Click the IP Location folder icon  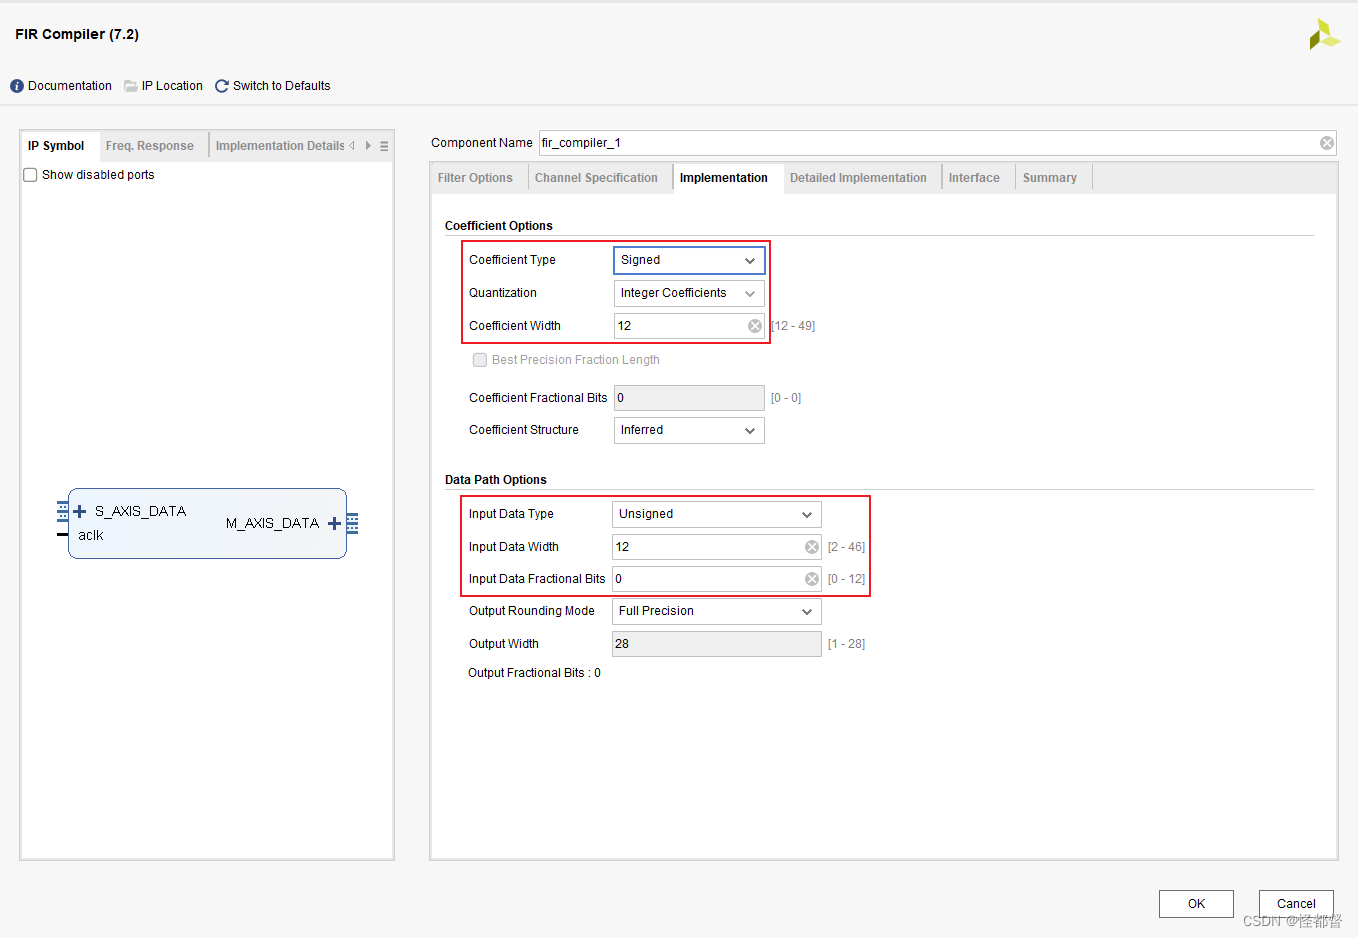(131, 86)
